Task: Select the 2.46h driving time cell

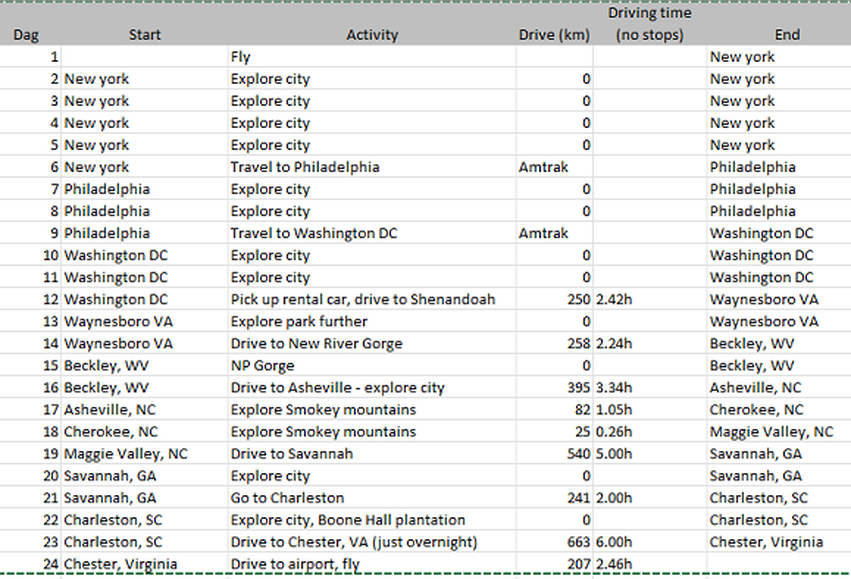Action: [650, 564]
